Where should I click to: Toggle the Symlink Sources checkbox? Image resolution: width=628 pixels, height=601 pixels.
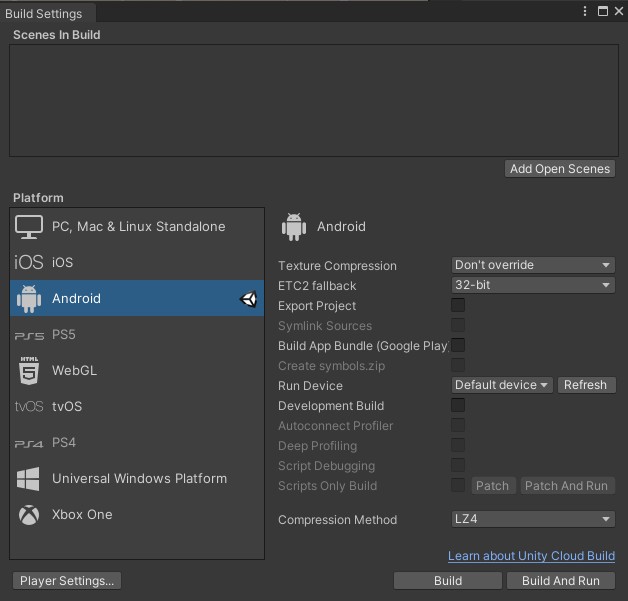click(x=458, y=325)
